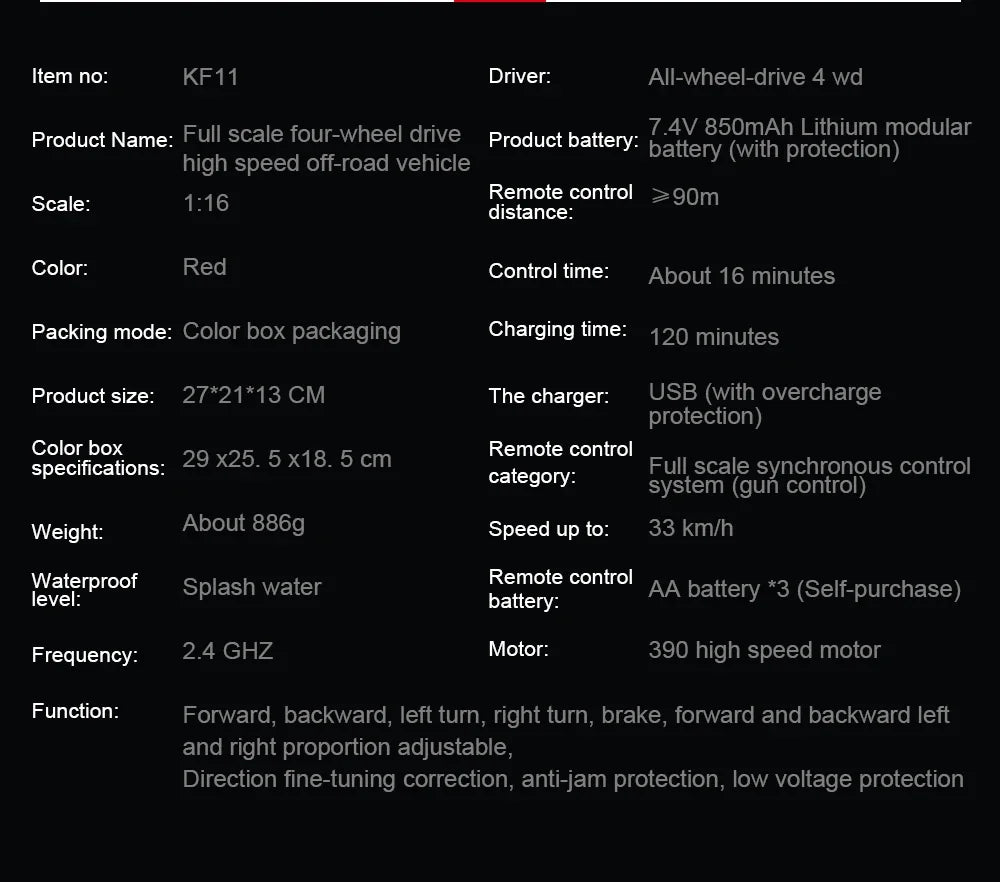Select the 'About 16 minutes' control time
This screenshot has height=882, width=1000.
coord(741,276)
